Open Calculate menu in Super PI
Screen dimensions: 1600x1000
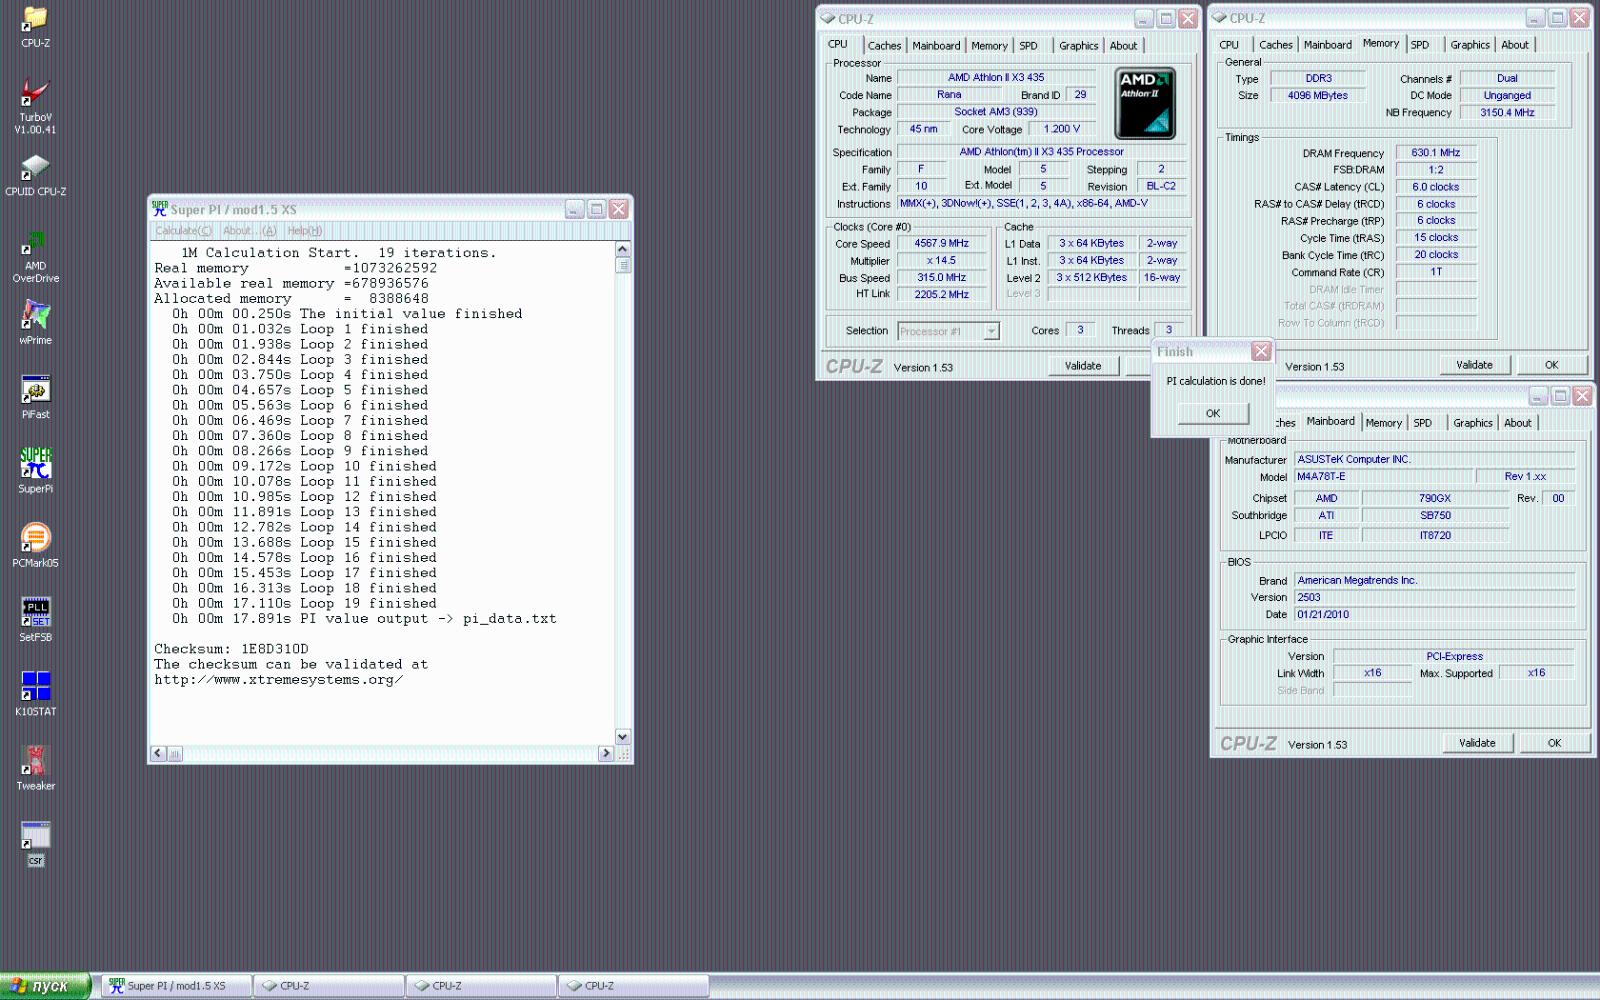tap(183, 231)
